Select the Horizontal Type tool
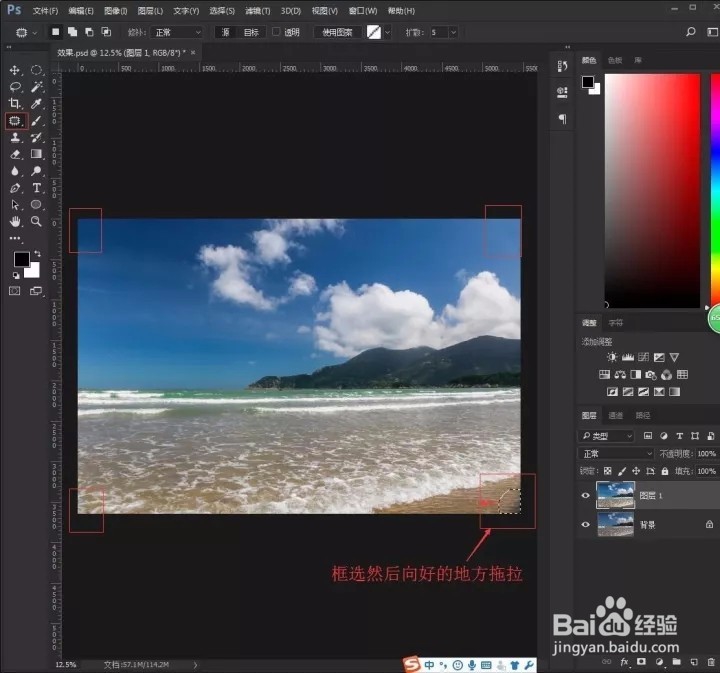Screen dimensions: 720x673 coord(36,188)
